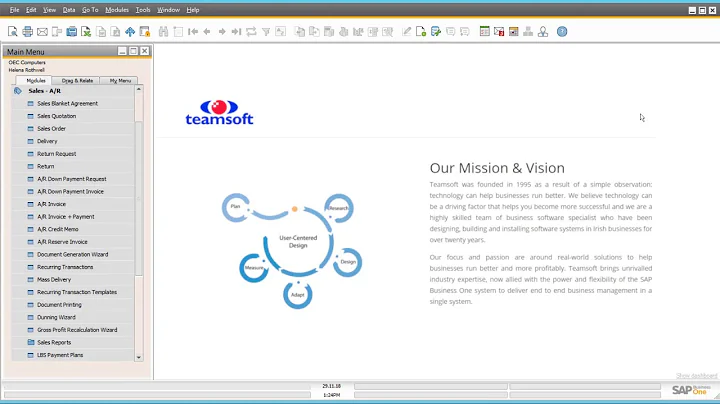Viewport: 720px width, 404px height.
Task: Export to Excel using the green X icon
Action: click(x=86, y=31)
